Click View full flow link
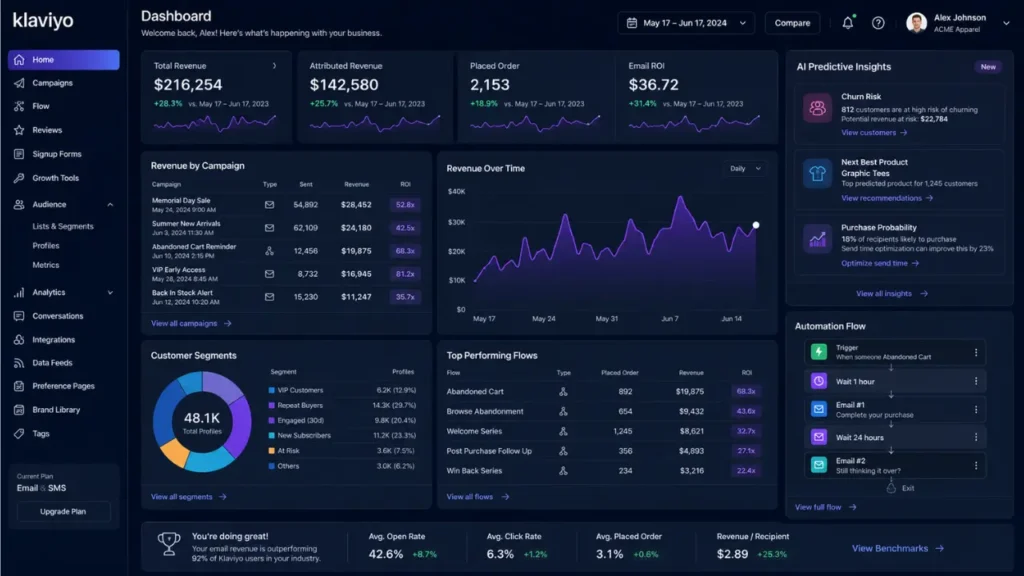 [825, 507]
